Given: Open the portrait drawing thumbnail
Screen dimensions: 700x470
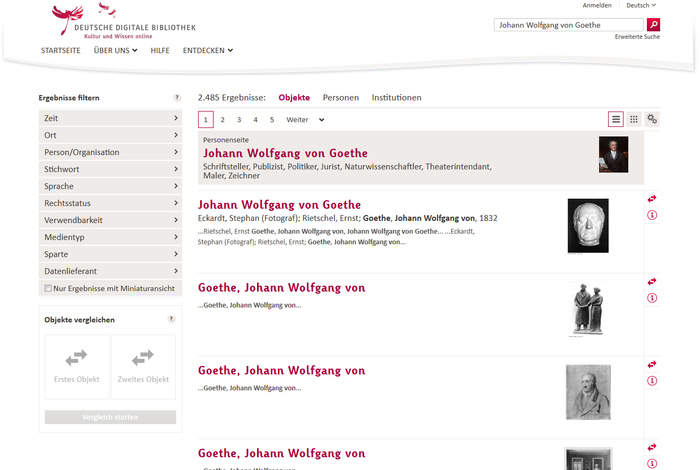Looking at the screenshot, I should (588, 392).
